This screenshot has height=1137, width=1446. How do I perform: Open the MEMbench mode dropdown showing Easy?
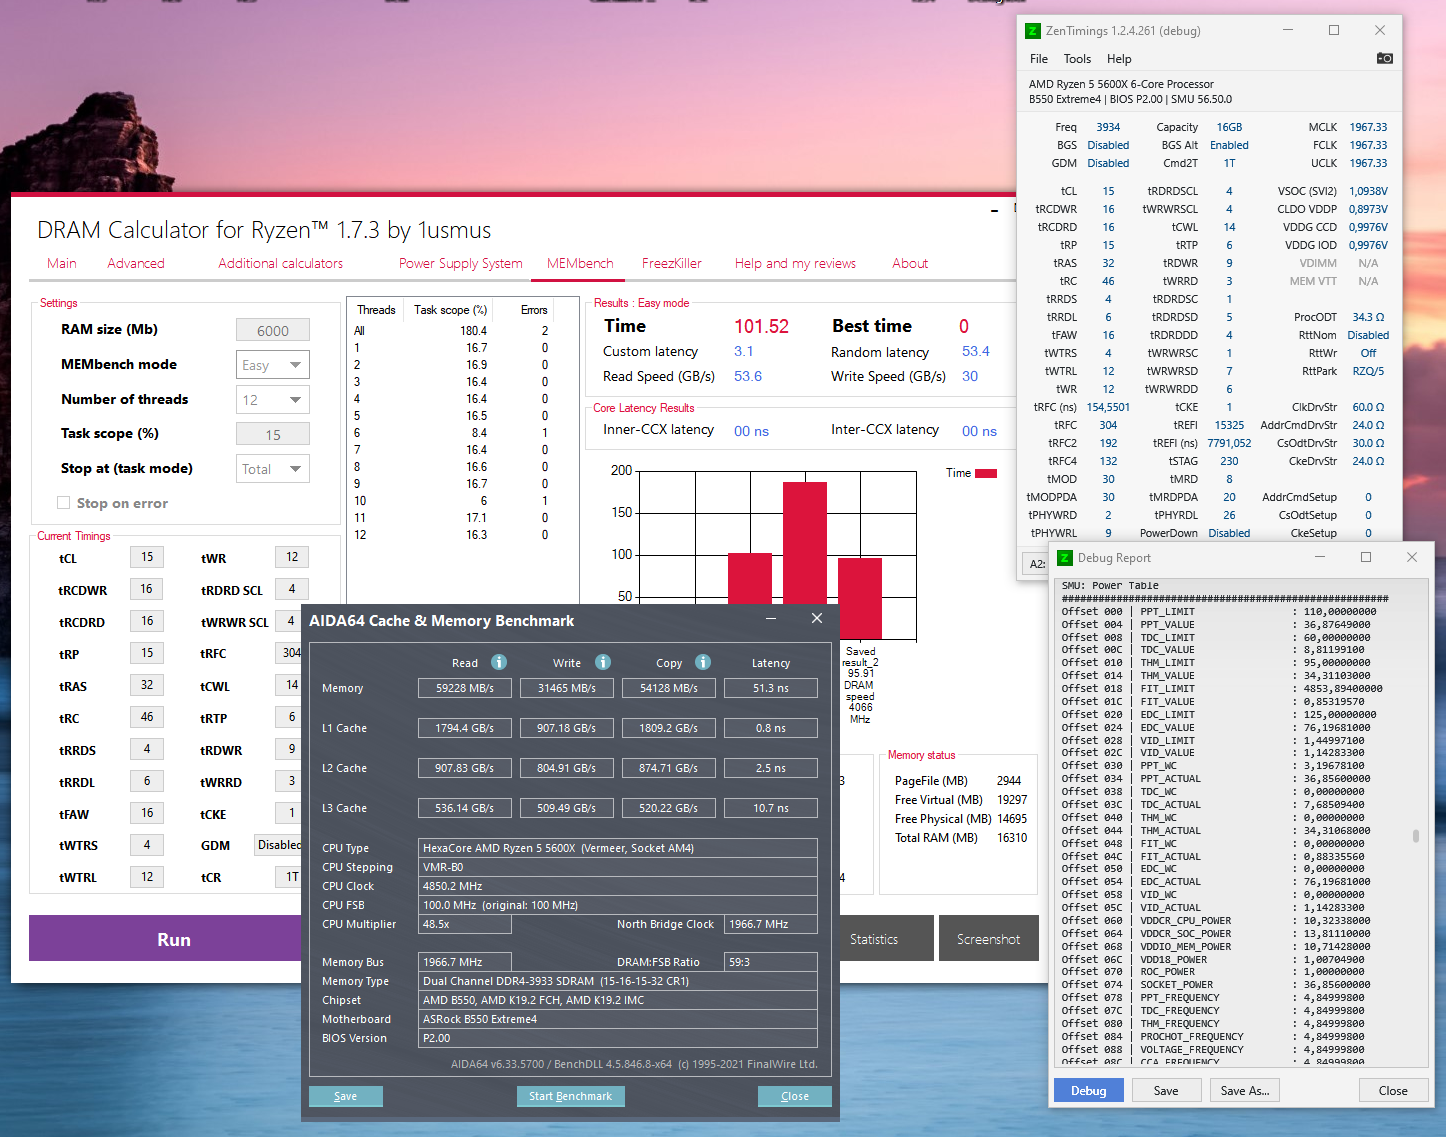tap(273, 365)
